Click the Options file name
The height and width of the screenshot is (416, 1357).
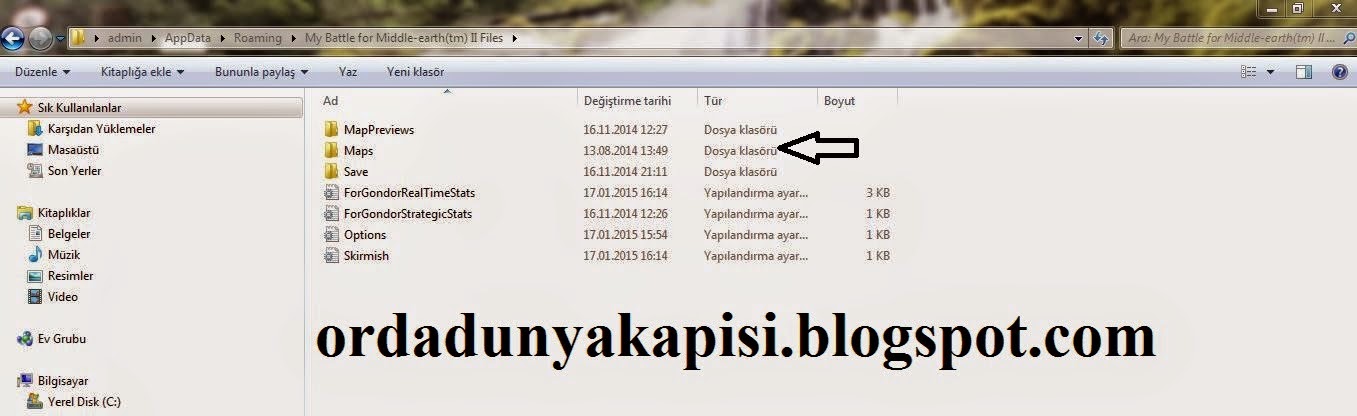coord(365,235)
